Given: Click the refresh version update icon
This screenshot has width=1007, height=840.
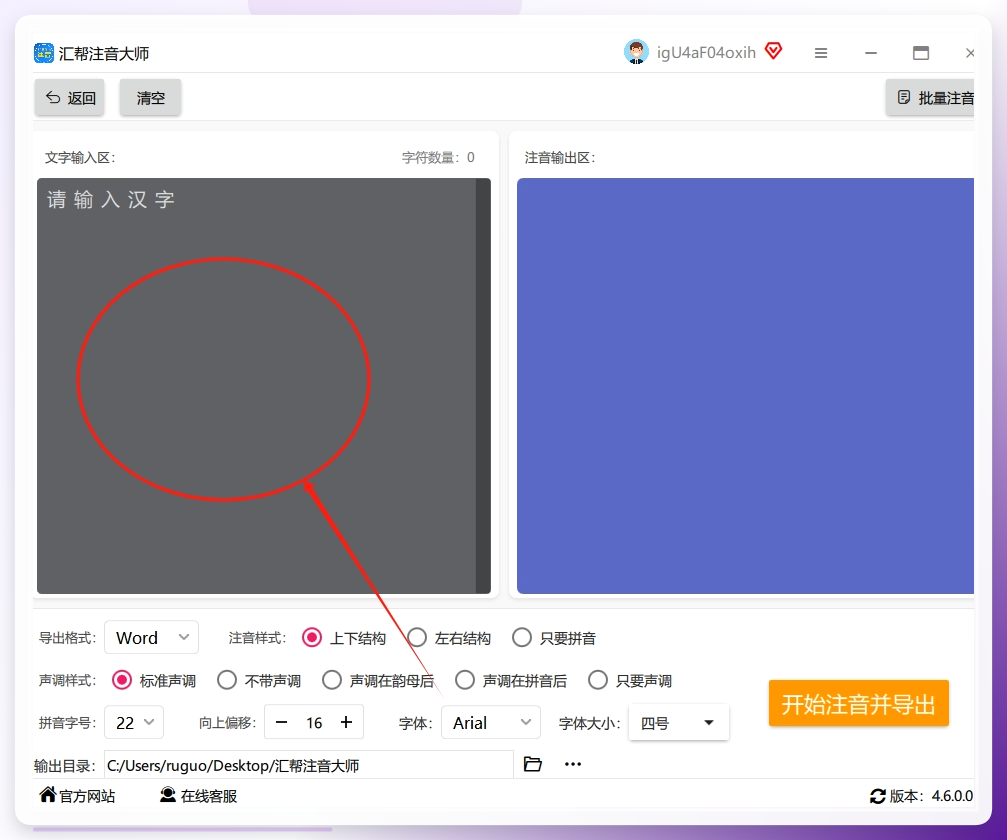Looking at the screenshot, I should [x=877, y=796].
